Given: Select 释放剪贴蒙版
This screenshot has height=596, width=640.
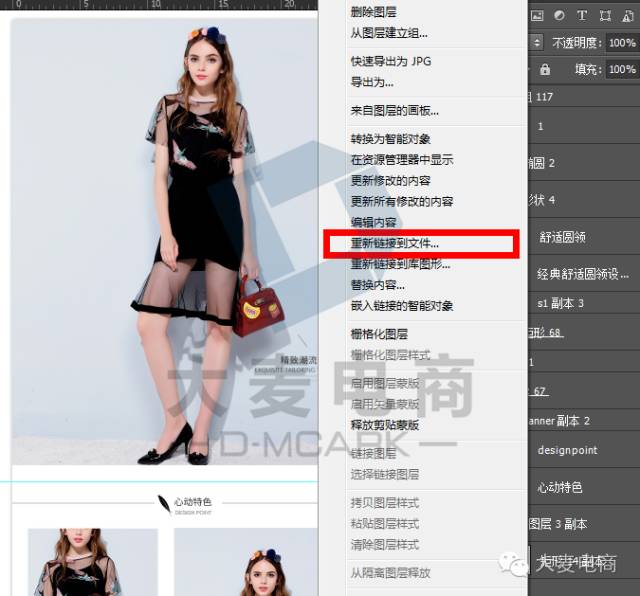Looking at the screenshot, I should coord(385,425).
